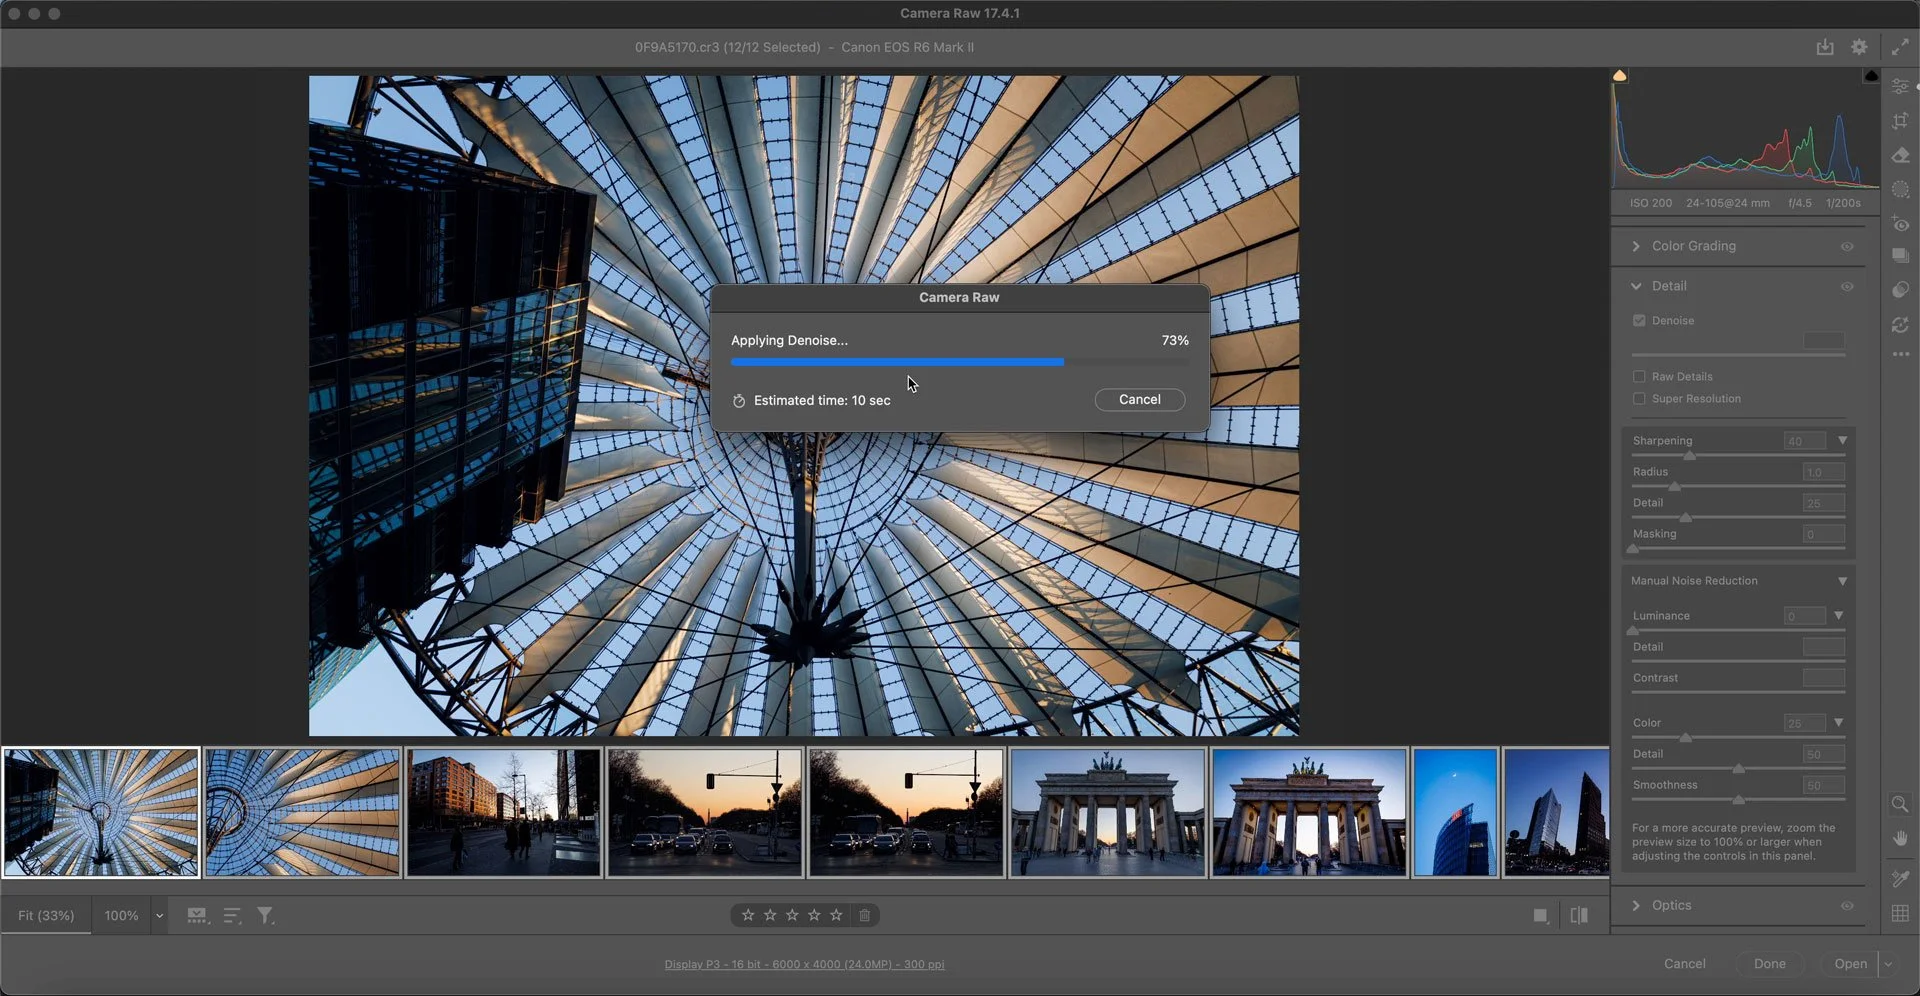Open the Masking tool

pyautogui.click(x=1900, y=189)
